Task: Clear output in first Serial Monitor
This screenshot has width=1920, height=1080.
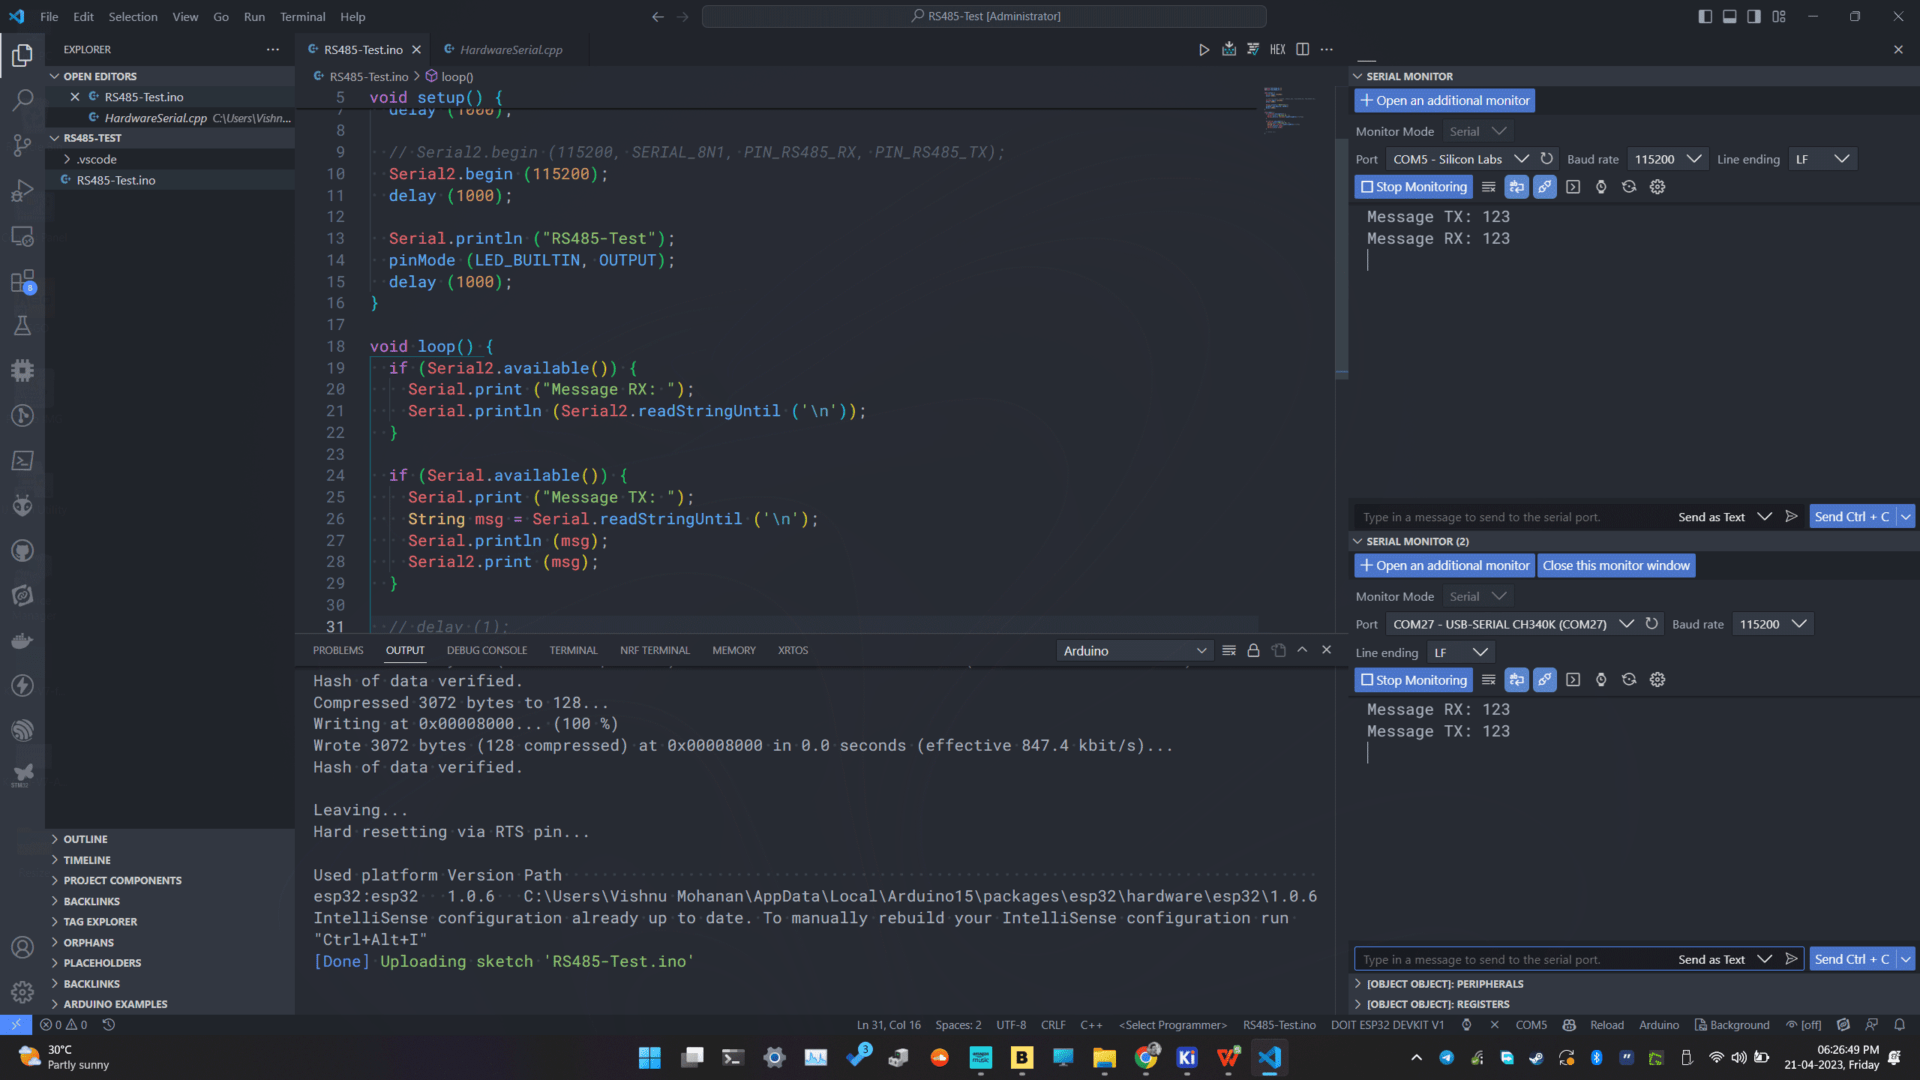Action: [1489, 187]
